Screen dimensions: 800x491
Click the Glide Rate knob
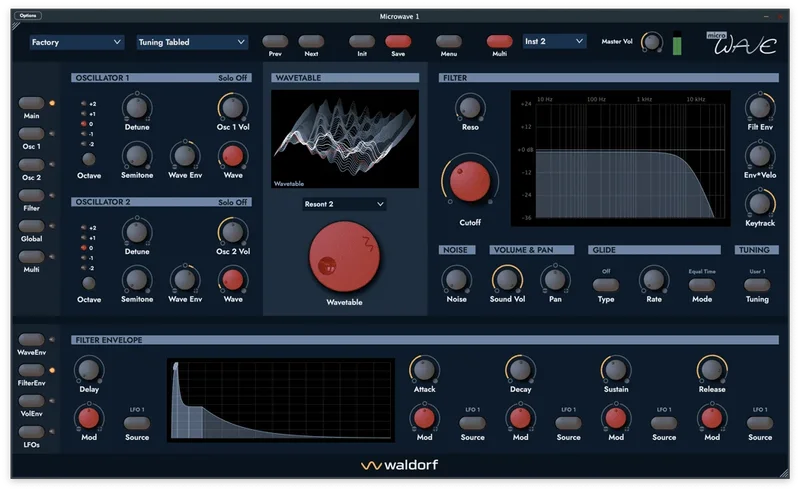[x=654, y=280]
